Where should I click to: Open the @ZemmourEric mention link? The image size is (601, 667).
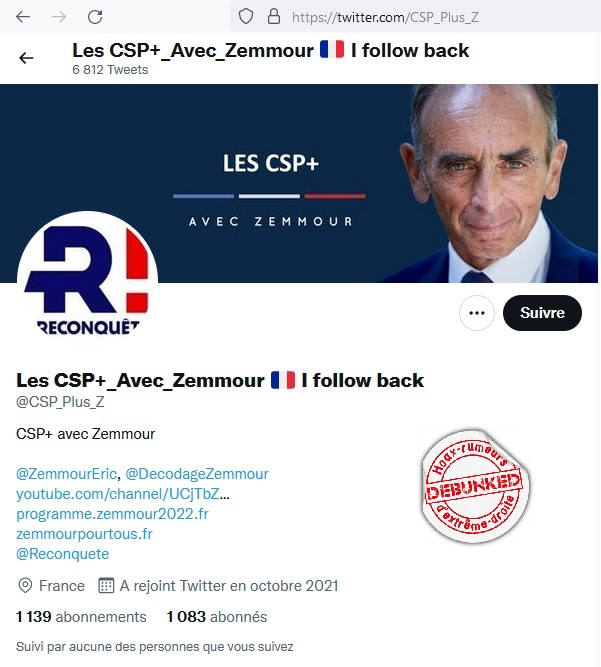coord(66,474)
